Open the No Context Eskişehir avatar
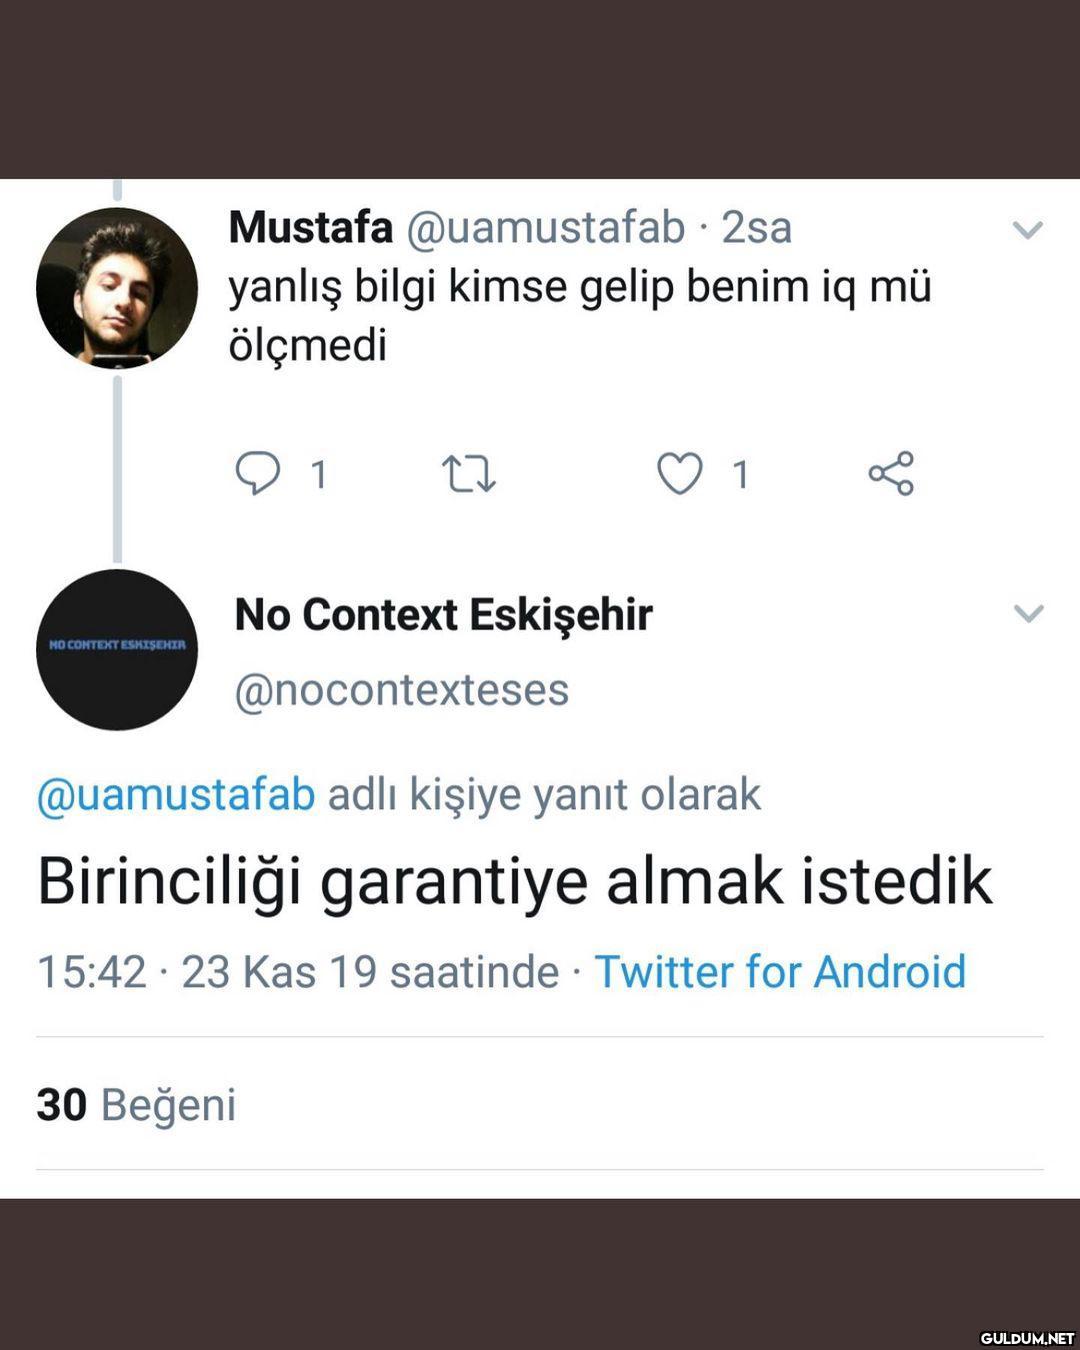 pos(117,649)
